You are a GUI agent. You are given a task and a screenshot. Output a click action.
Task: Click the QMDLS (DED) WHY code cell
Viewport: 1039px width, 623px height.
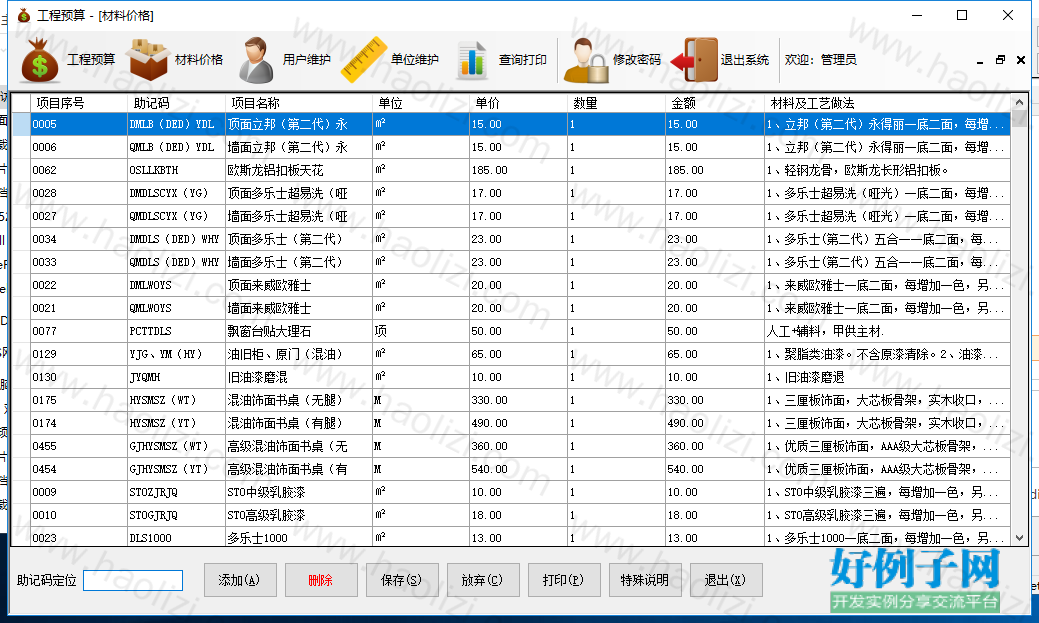pyautogui.click(x=176, y=262)
